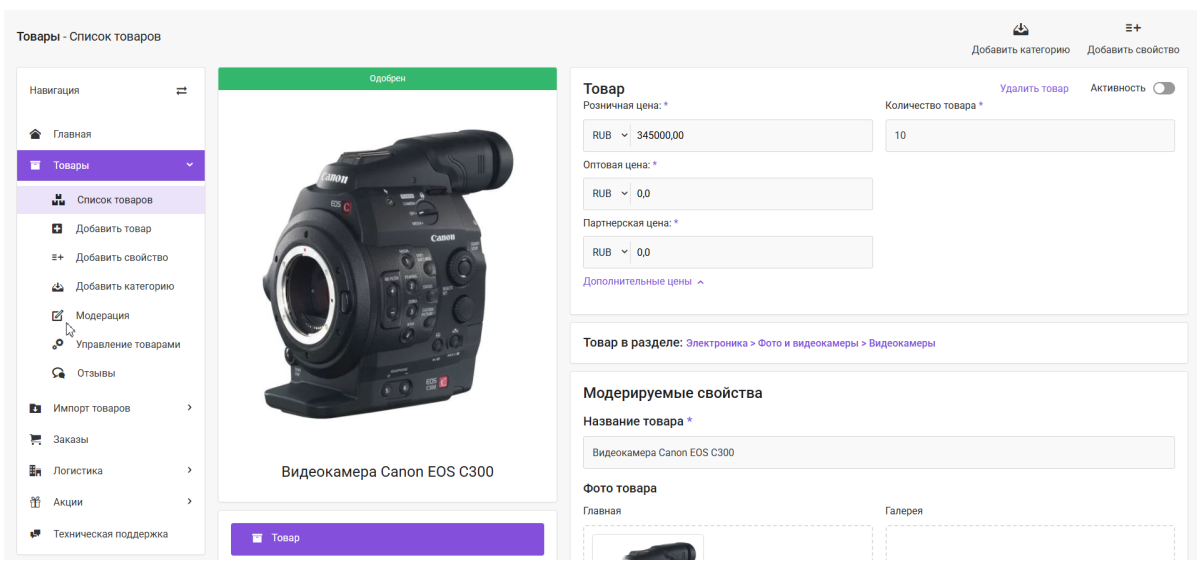Click the Фото и видеокамеры breadcrumb link
This screenshot has width=1198, height=585.
(808, 344)
